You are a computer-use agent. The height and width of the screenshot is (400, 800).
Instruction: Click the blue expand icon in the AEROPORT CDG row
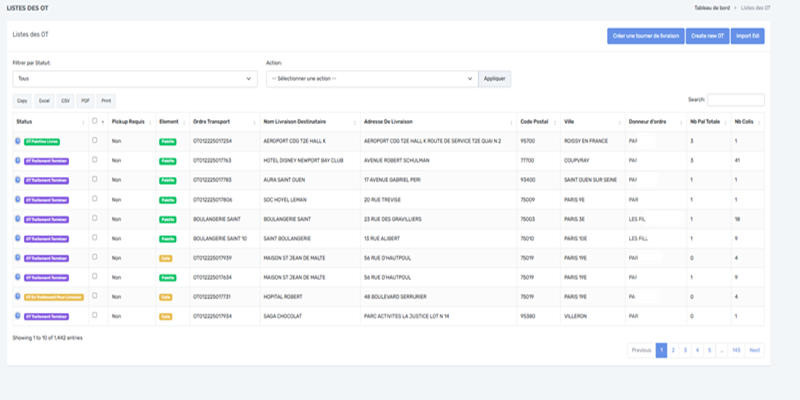[x=18, y=141]
